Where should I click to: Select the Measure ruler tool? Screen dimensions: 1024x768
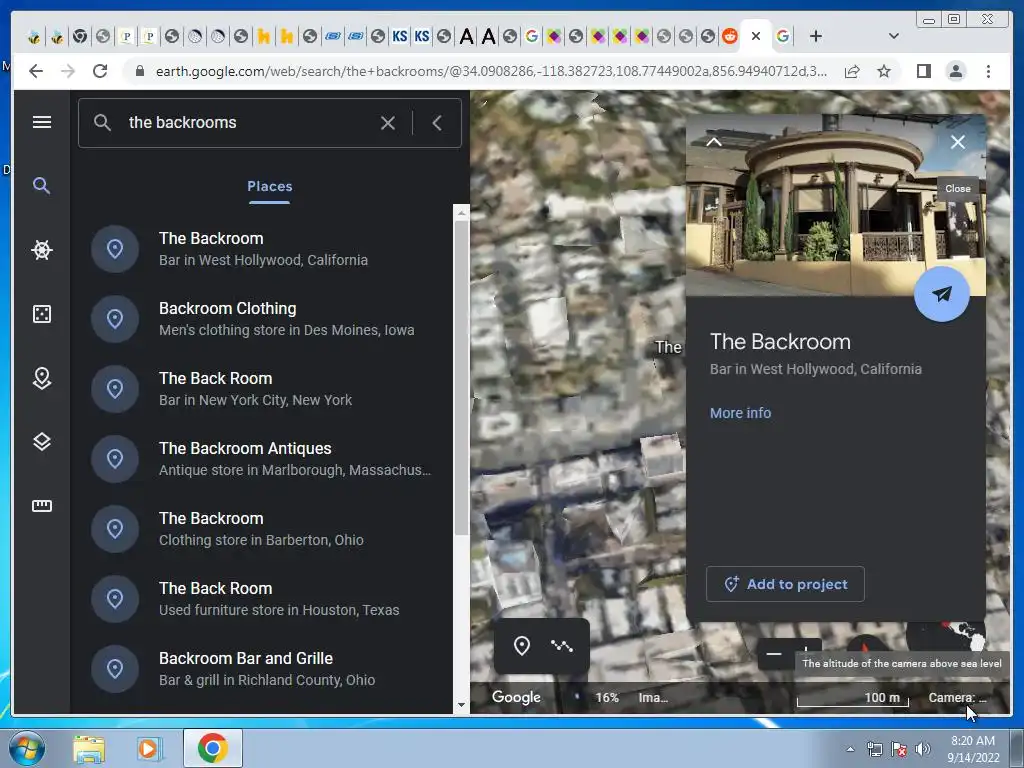(x=42, y=505)
